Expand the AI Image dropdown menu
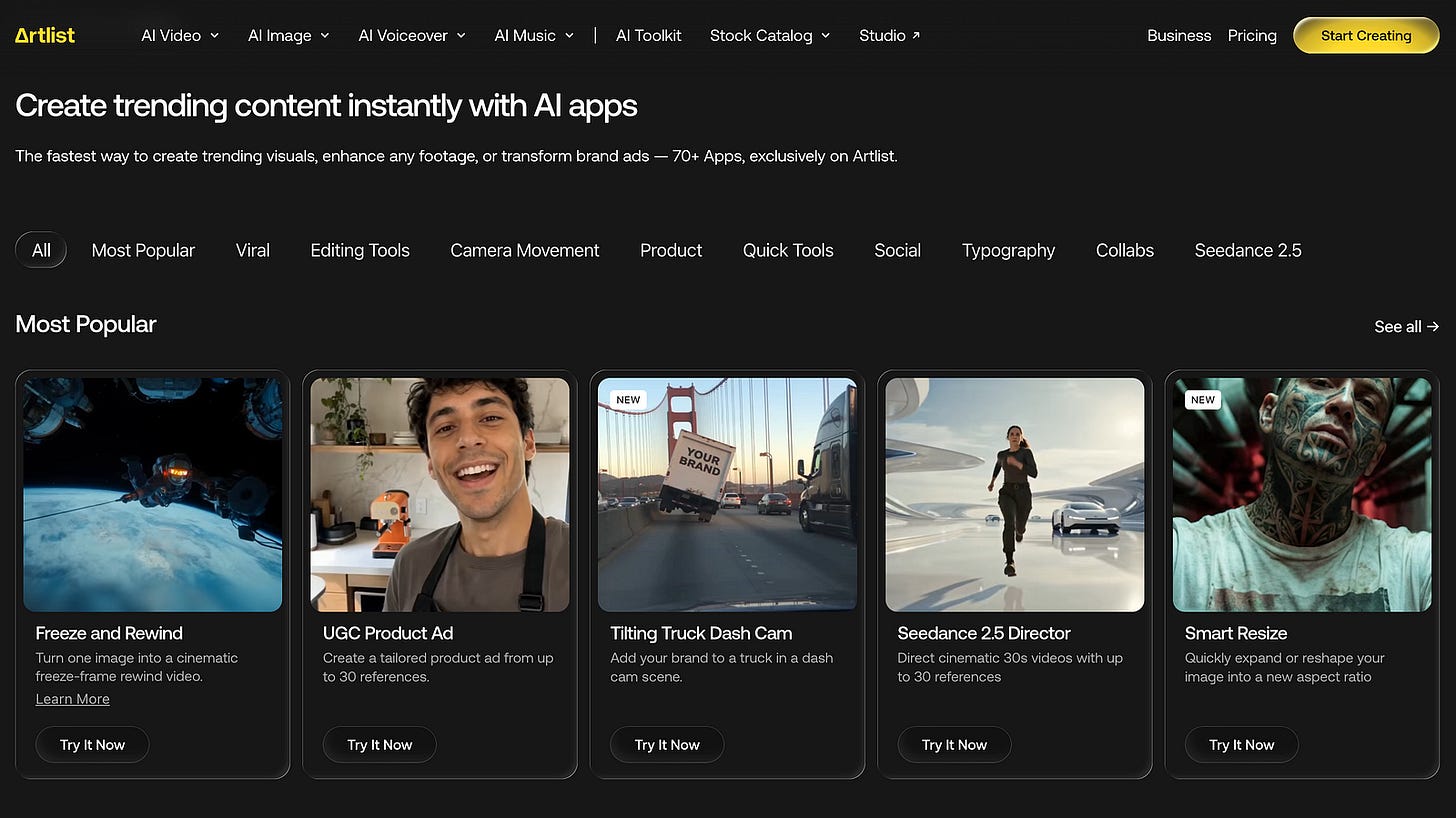Image resolution: width=1456 pixels, height=818 pixels. point(289,36)
